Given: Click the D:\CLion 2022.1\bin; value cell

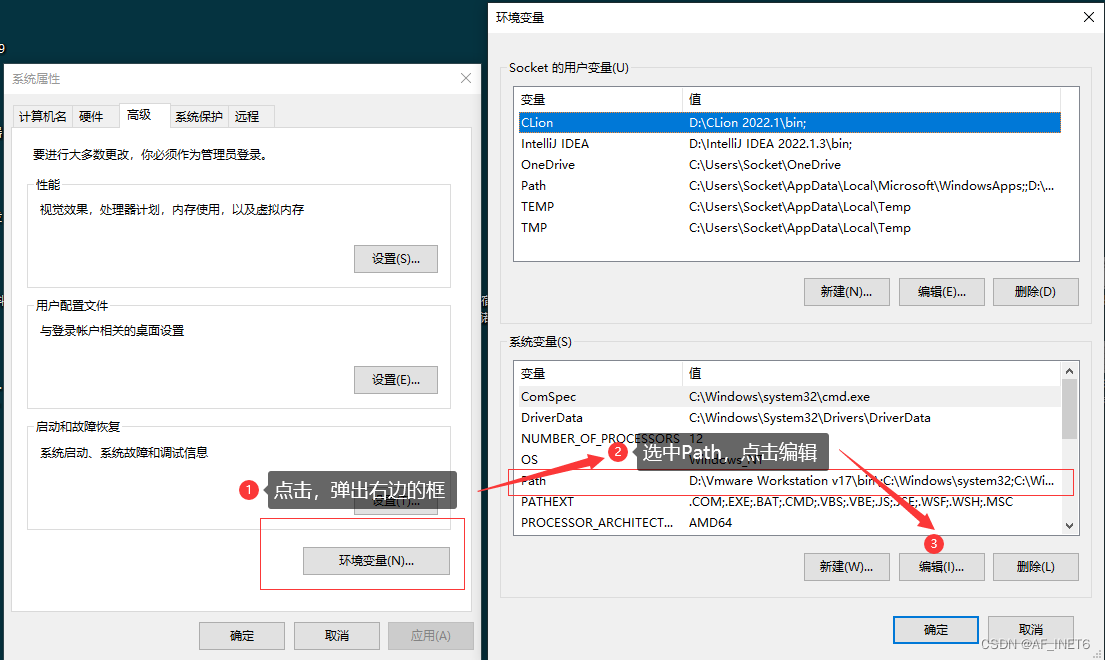Looking at the screenshot, I should (x=748, y=123).
